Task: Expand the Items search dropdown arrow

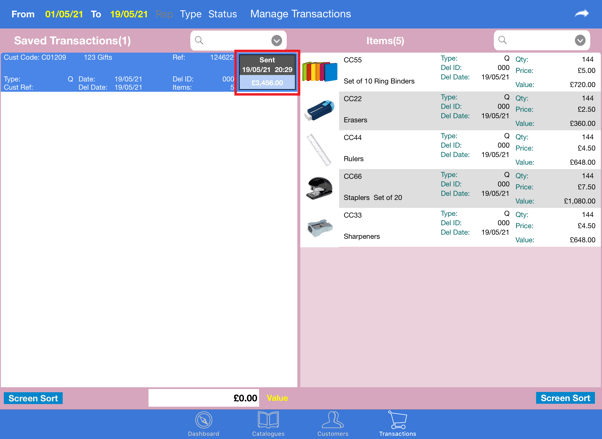Action: tap(580, 41)
